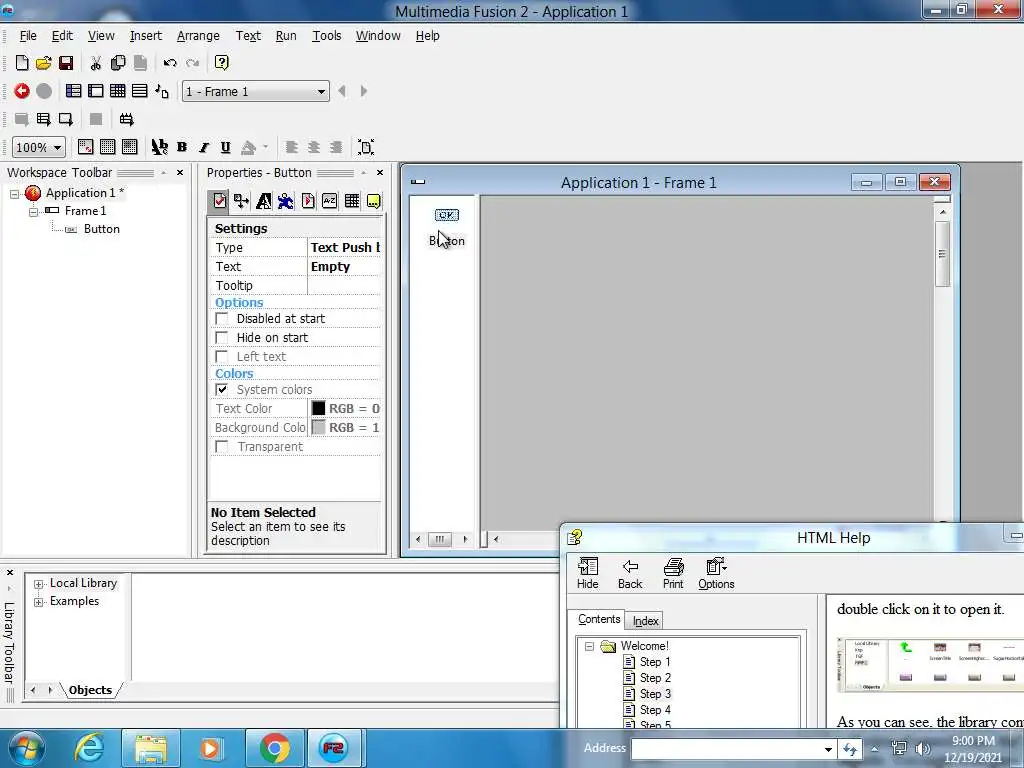The width and height of the screenshot is (1024, 768).
Task: Click the Text Color black swatch
Action: (x=319, y=408)
